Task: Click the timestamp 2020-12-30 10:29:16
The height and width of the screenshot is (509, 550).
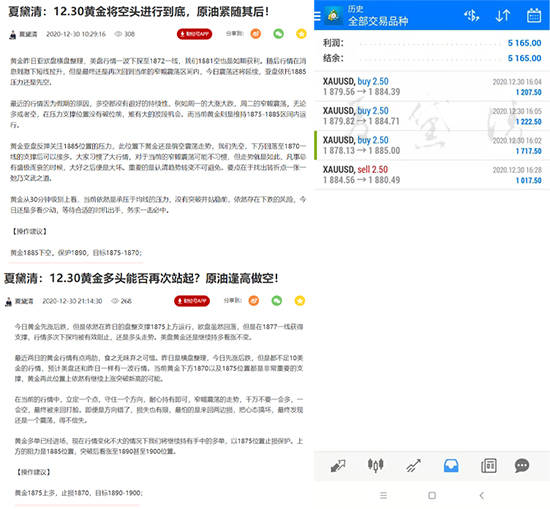Action: click(76, 34)
